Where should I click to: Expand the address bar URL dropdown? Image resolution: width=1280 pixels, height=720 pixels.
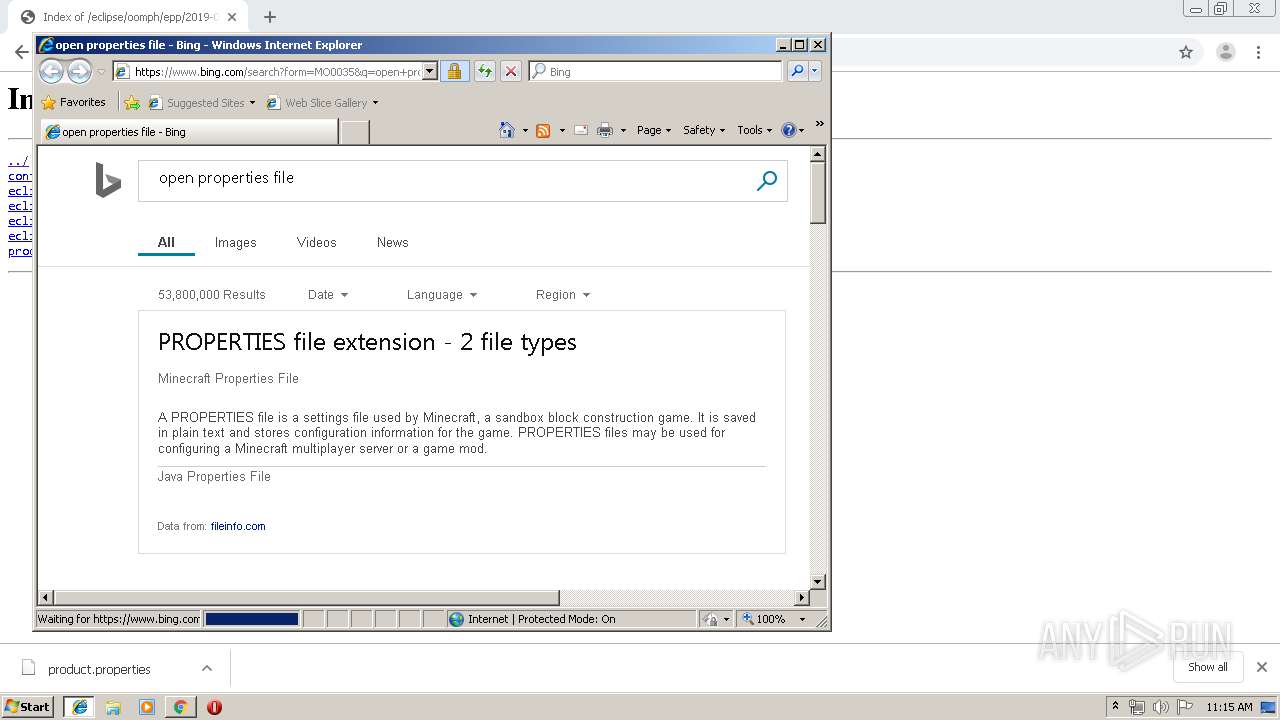[x=430, y=71]
